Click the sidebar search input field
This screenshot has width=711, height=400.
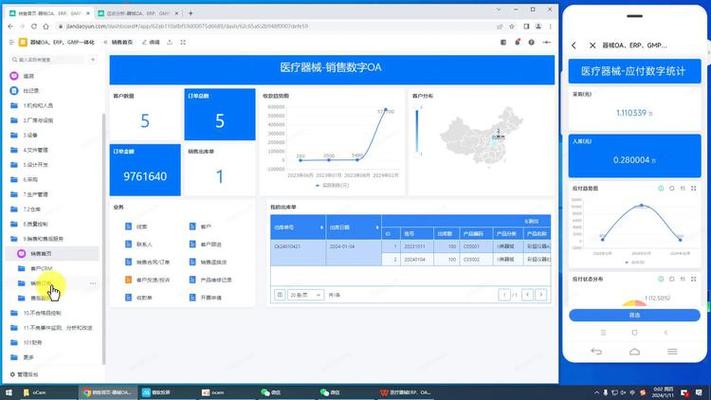pyautogui.click(x=51, y=59)
